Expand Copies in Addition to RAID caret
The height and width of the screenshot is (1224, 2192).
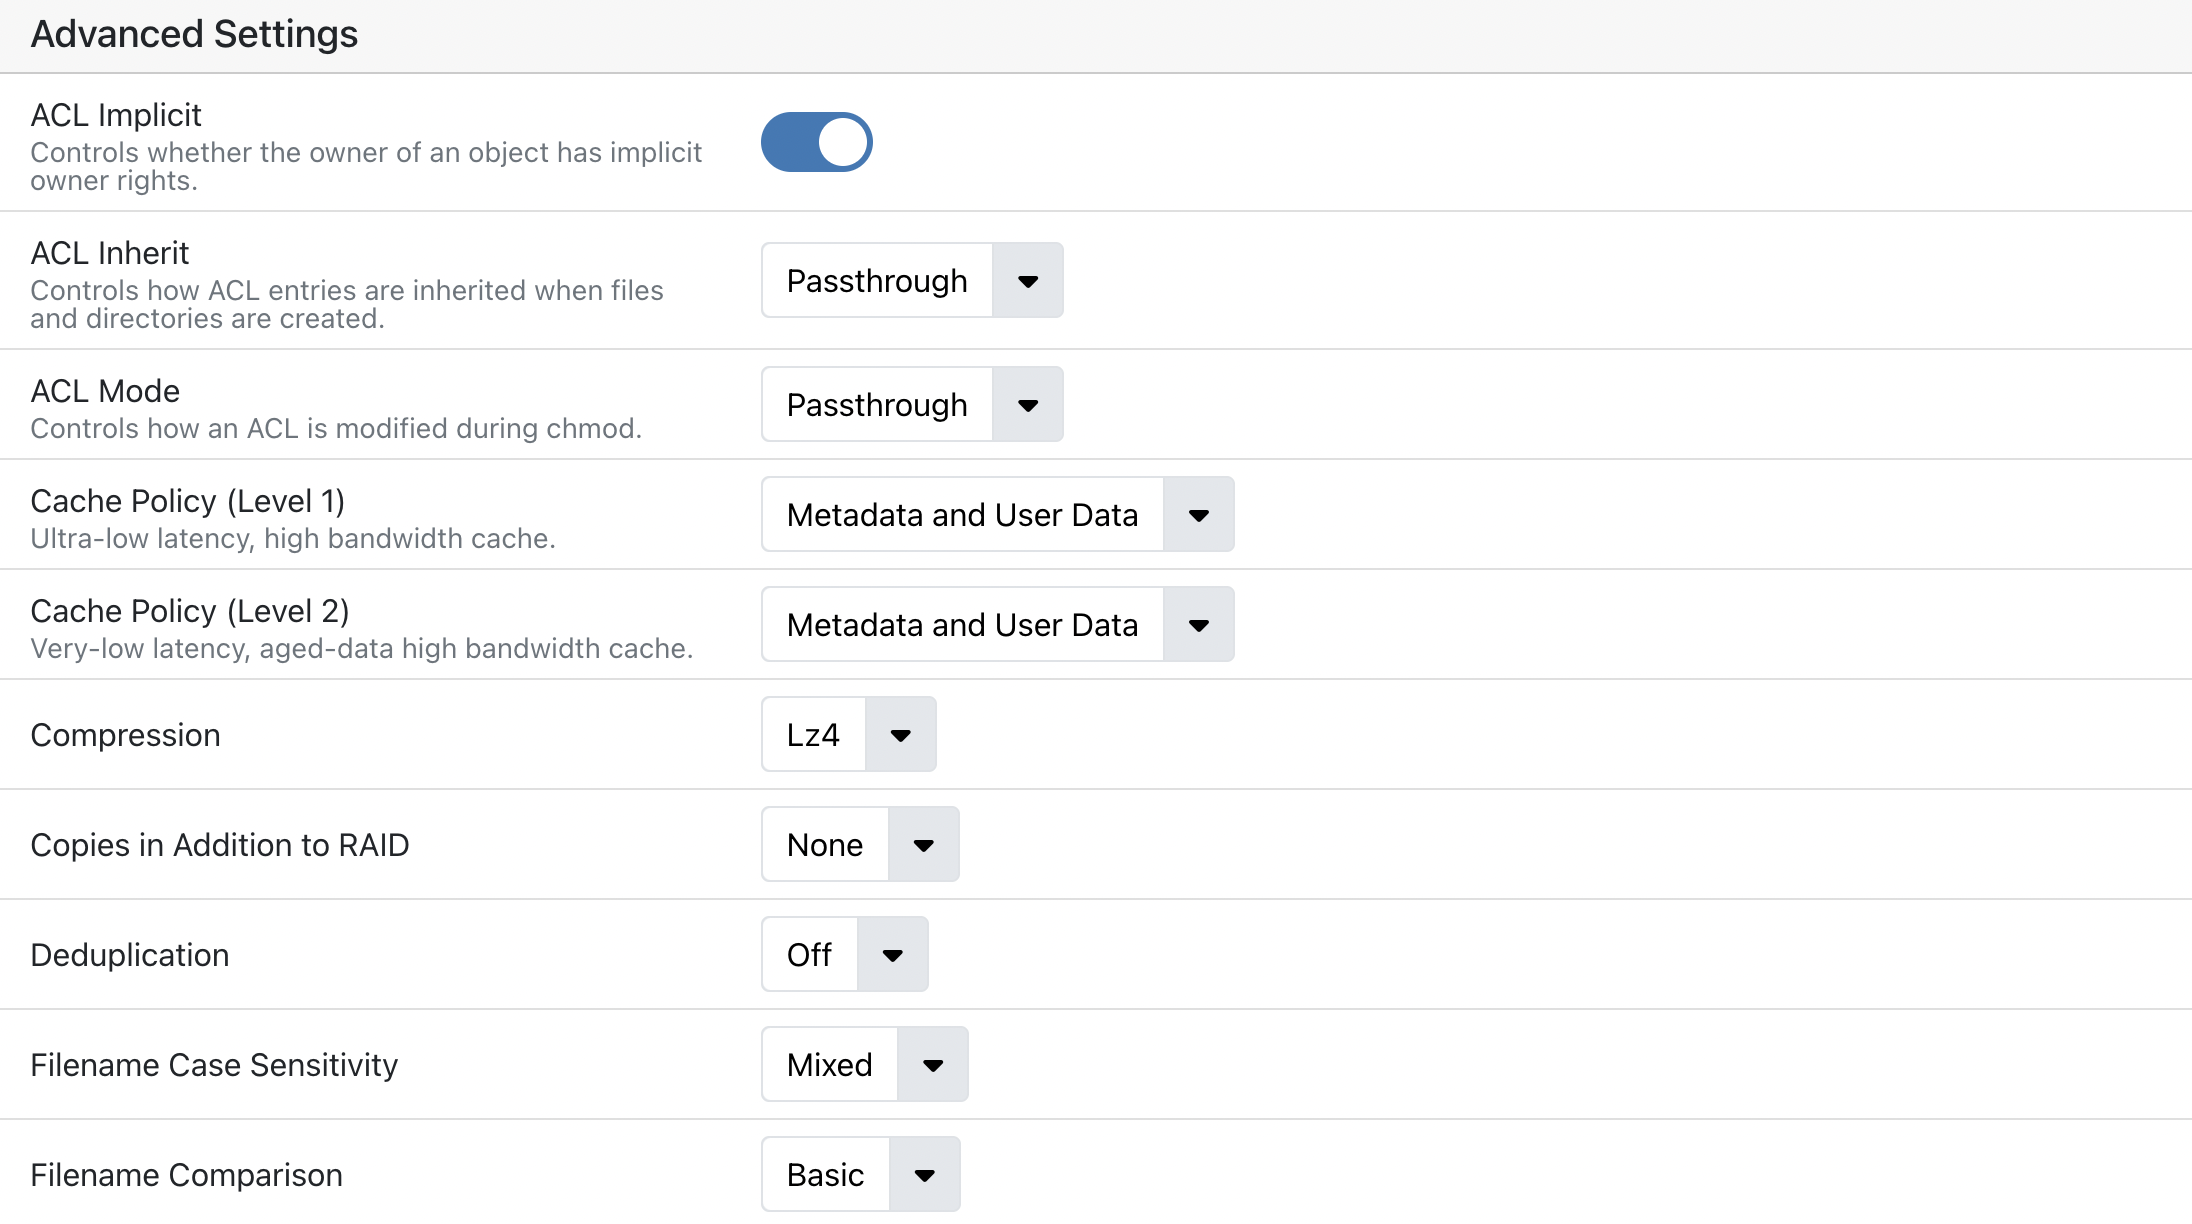point(923,845)
